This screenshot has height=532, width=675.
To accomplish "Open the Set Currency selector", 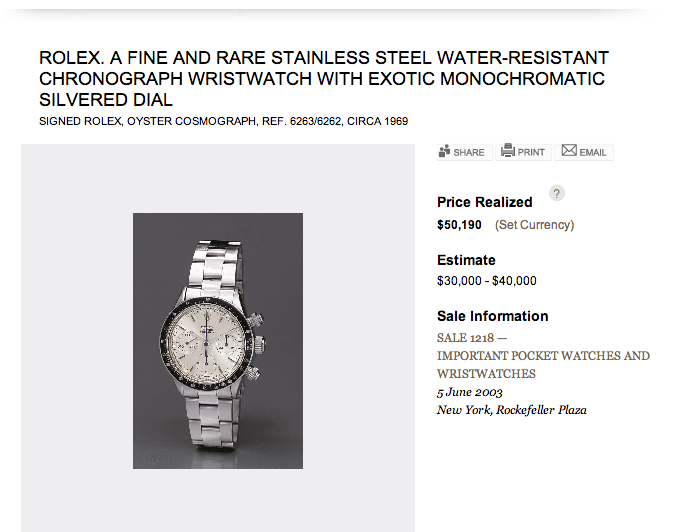I will [x=534, y=225].
